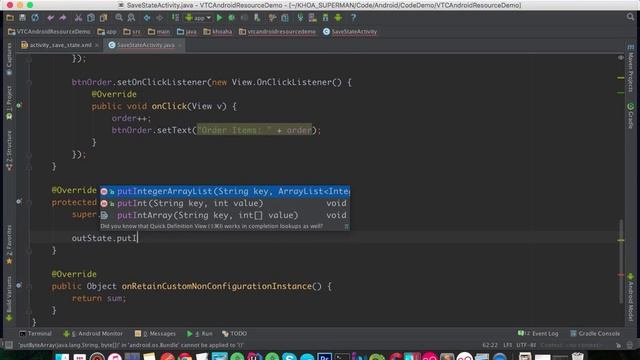Click the Save All toolbar icon
This screenshot has width=640, height=360.
[x=22, y=18]
